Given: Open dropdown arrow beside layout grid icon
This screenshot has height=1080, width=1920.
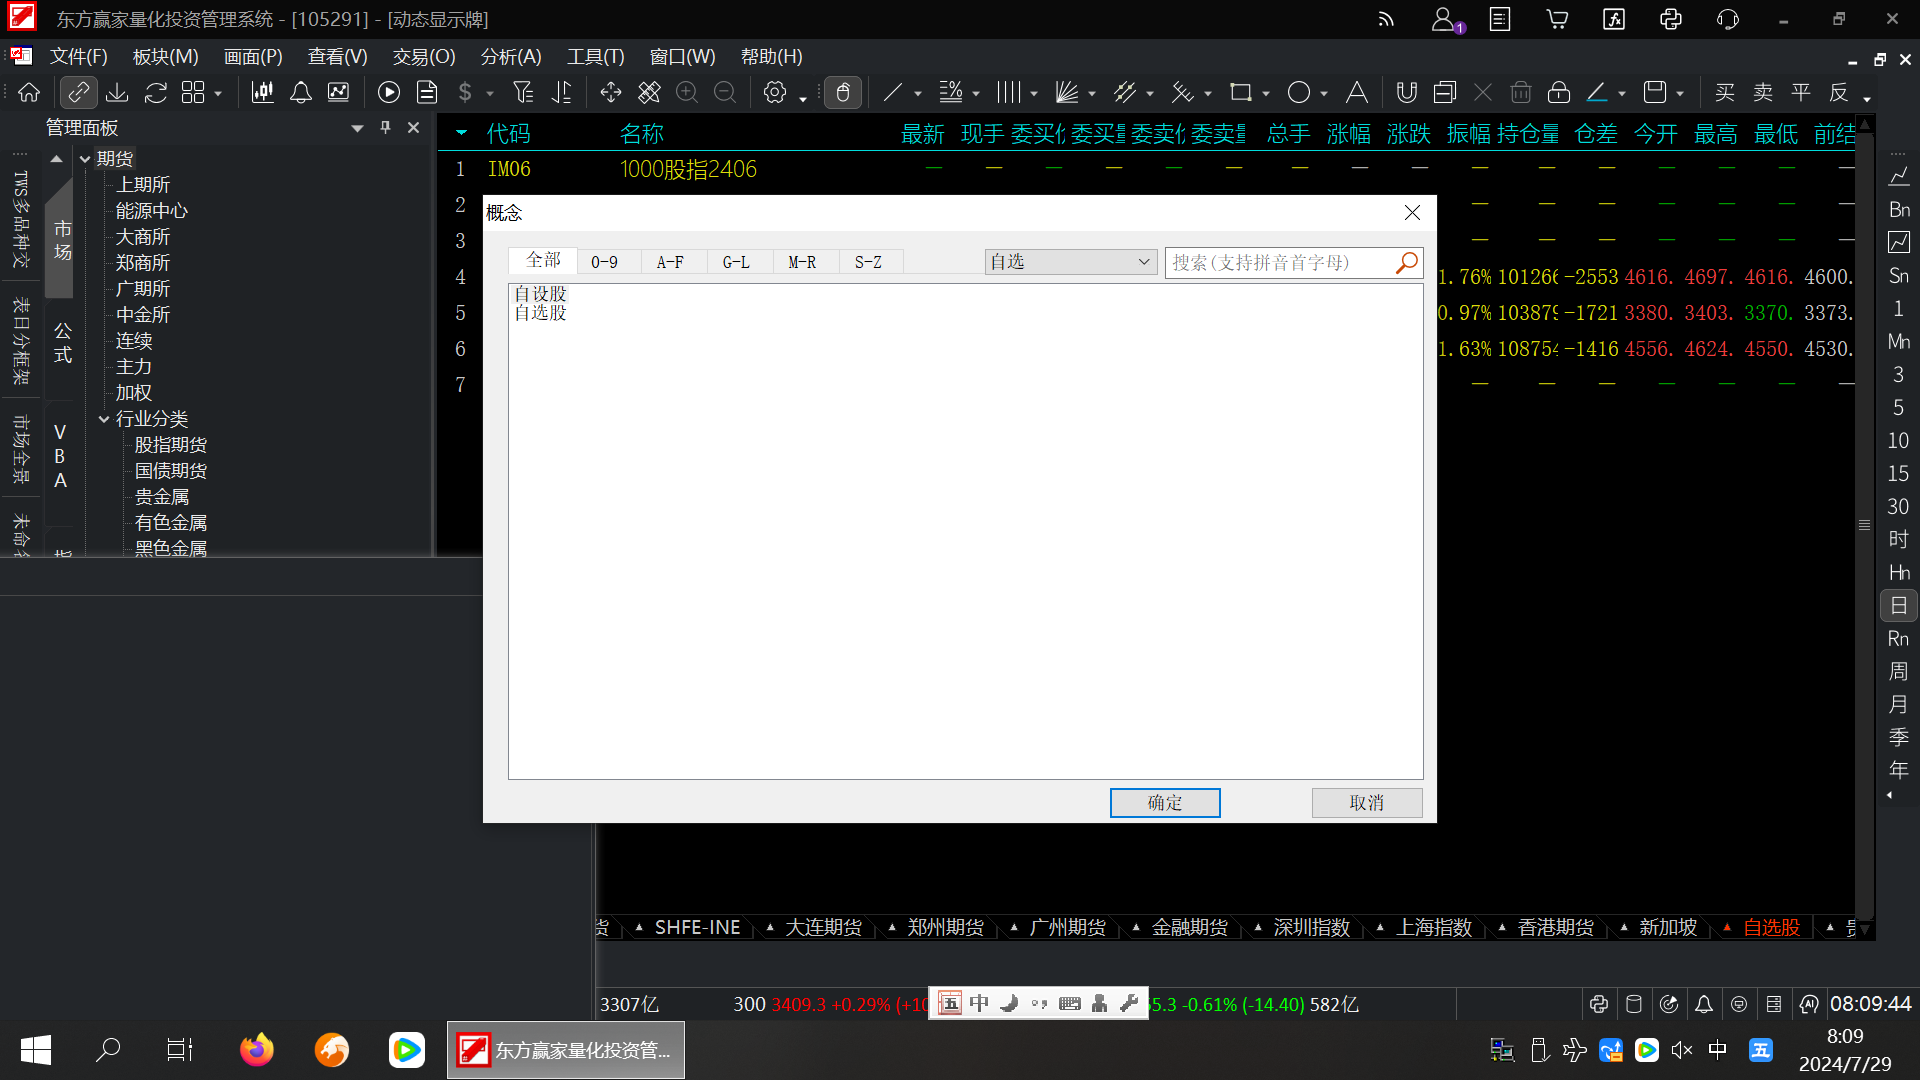Looking at the screenshot, I should [x=218, y=95].
